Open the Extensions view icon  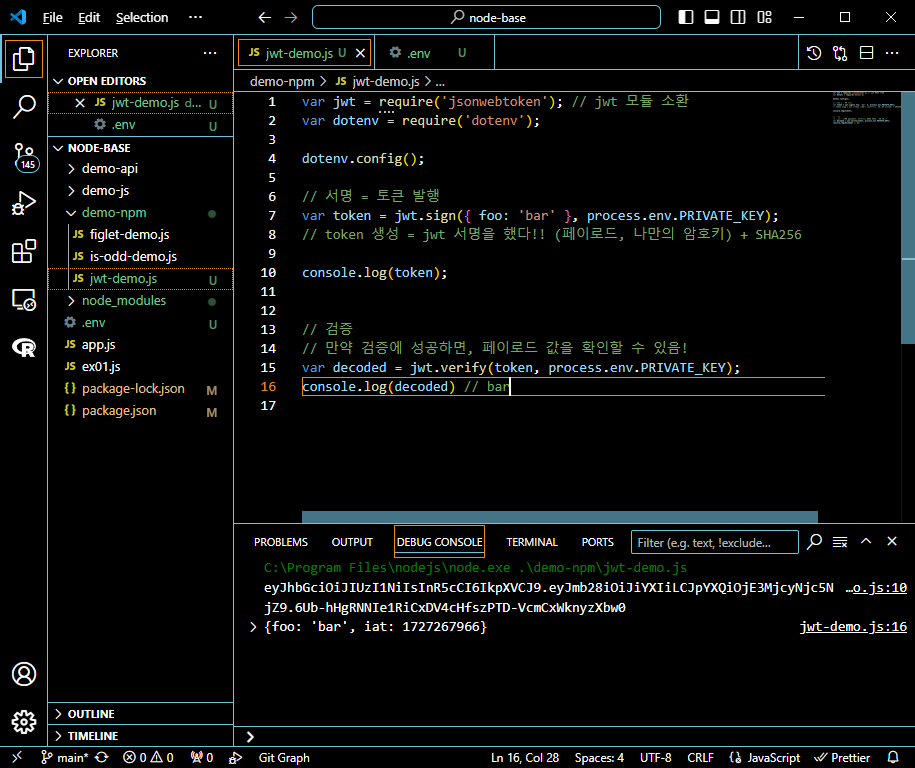(x=23, y=252)
